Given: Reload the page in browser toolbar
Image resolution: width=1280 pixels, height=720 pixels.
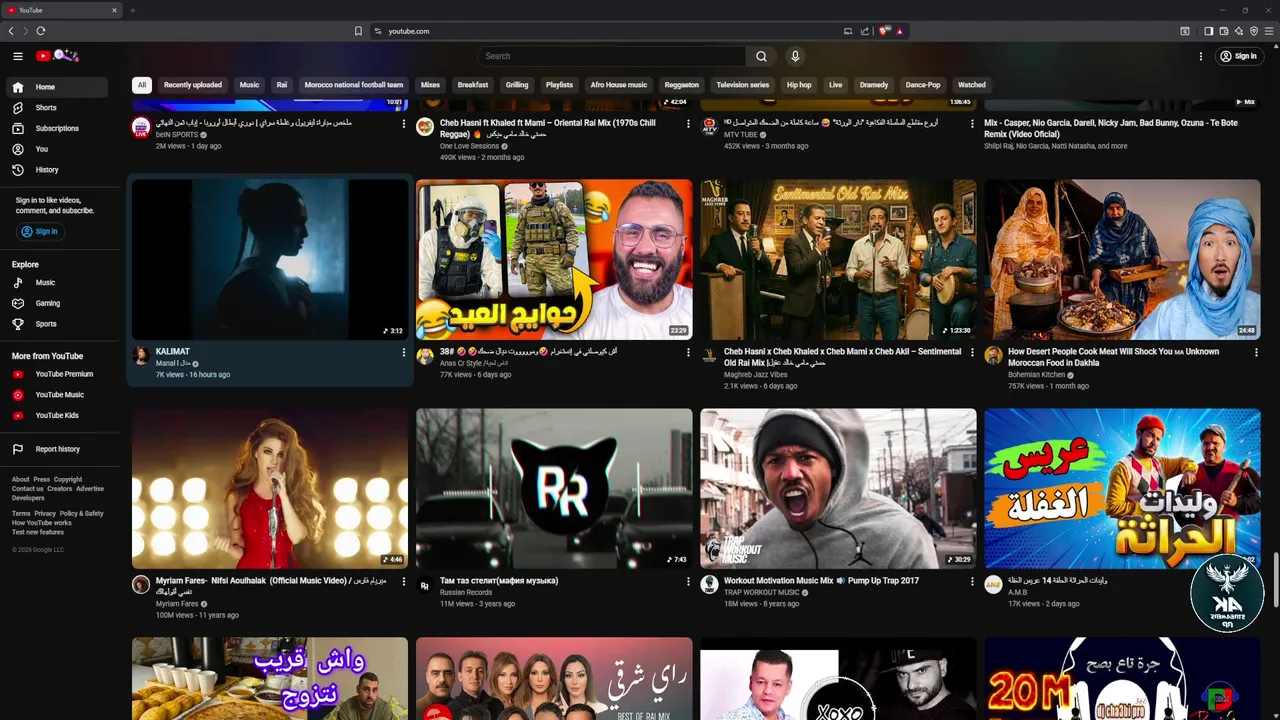Looking at the screenshot, I should coord(40,31).
